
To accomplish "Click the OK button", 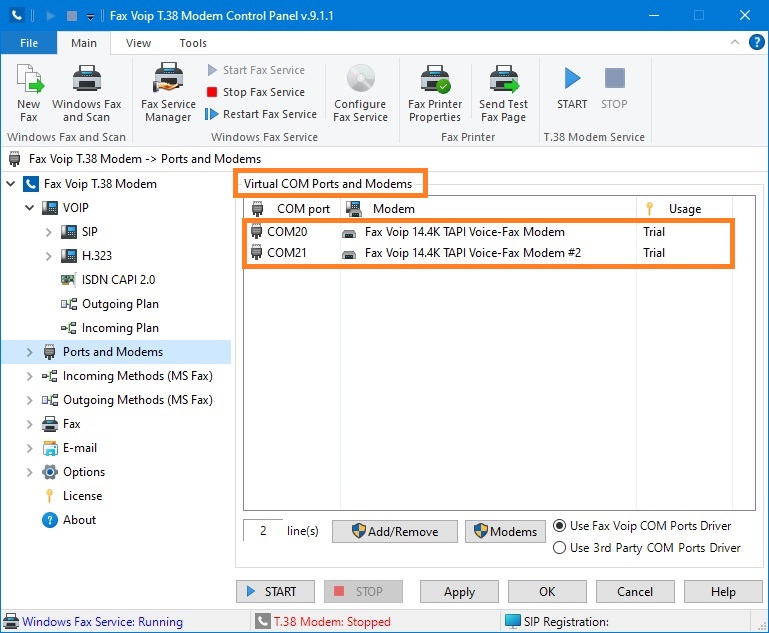I will pos(547,592).
